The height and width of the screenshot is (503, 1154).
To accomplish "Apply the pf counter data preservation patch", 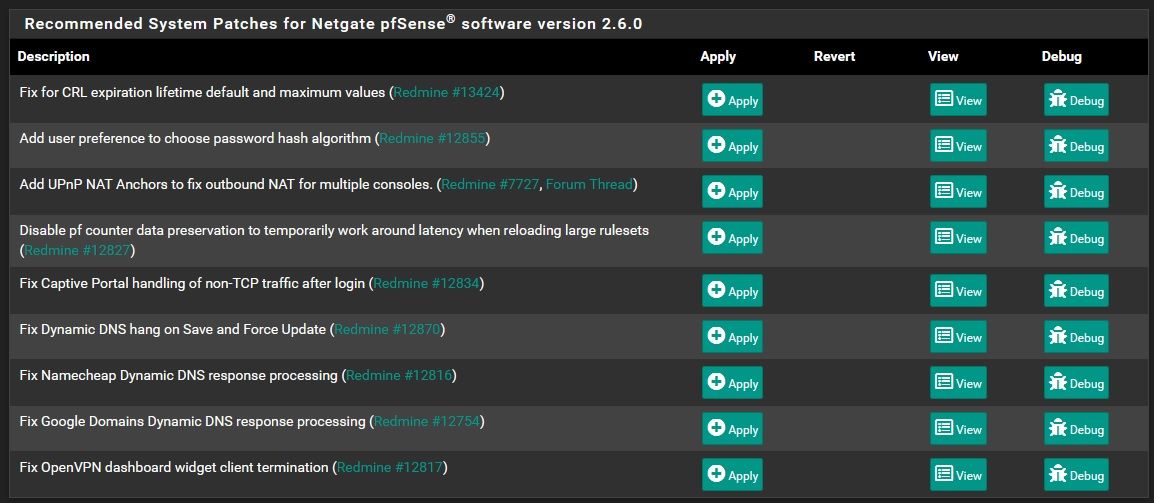I will click(x=732, y=237).
